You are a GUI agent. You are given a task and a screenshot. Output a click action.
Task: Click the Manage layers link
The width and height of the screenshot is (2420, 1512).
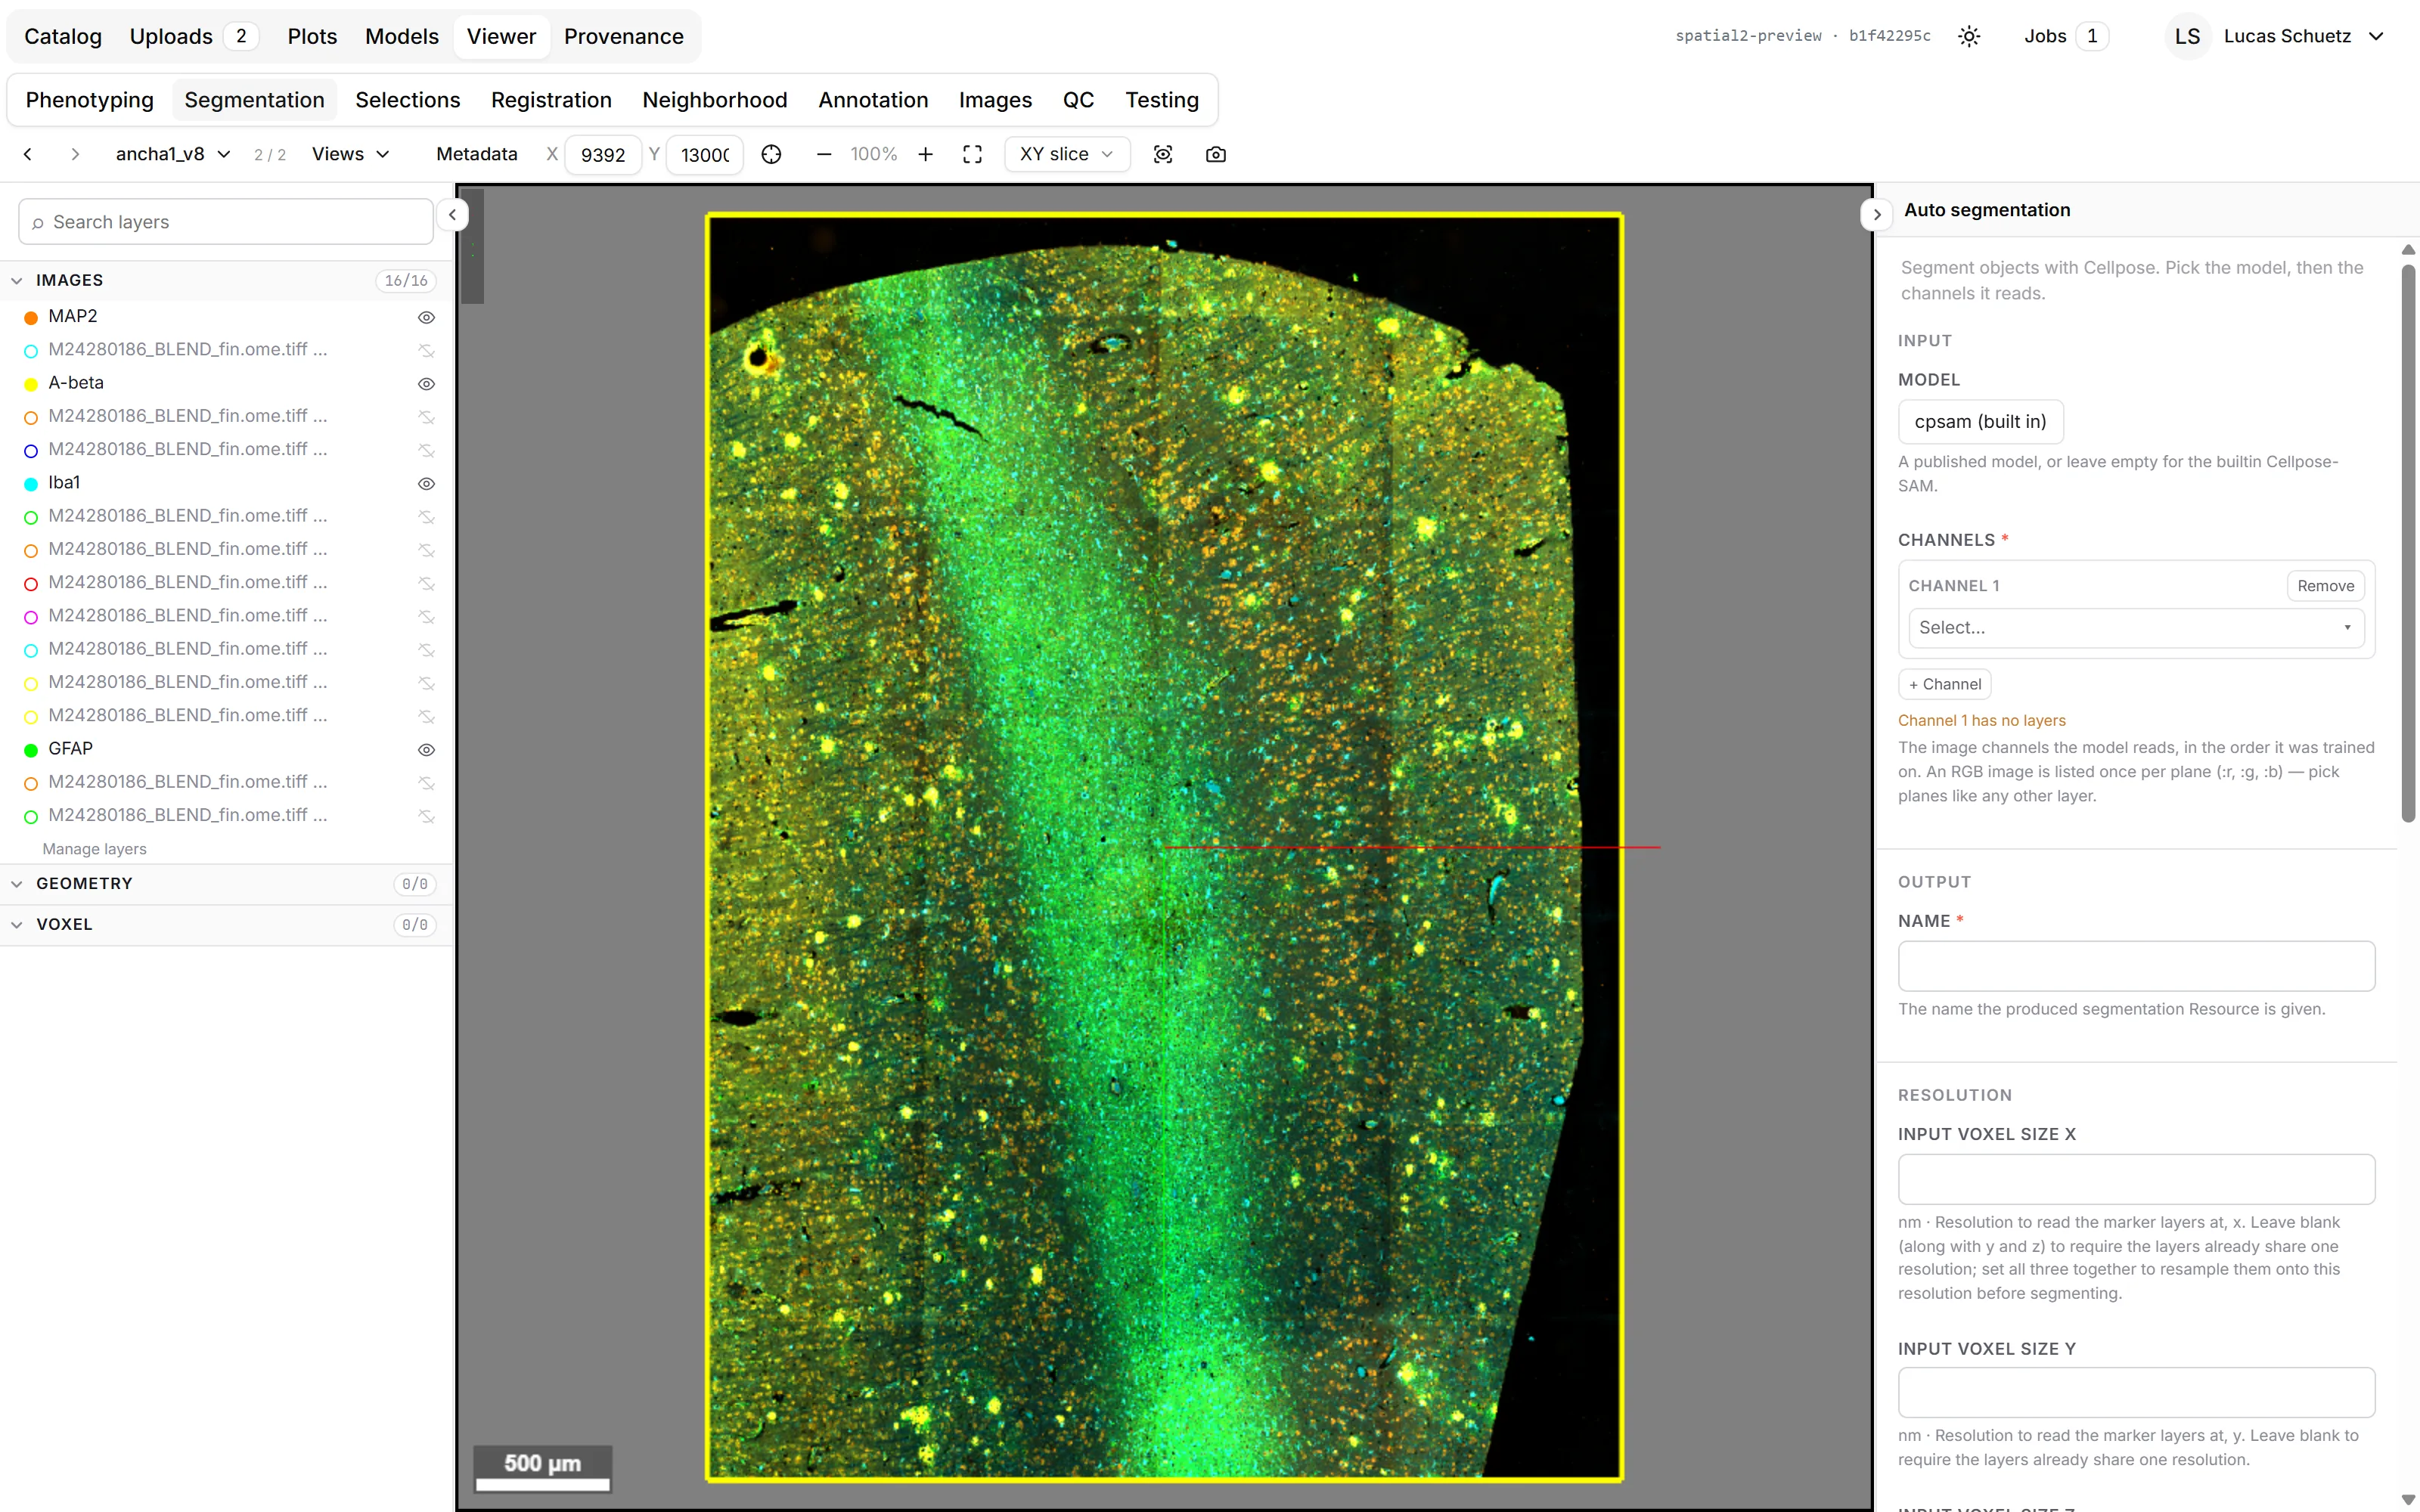[94, 849]
